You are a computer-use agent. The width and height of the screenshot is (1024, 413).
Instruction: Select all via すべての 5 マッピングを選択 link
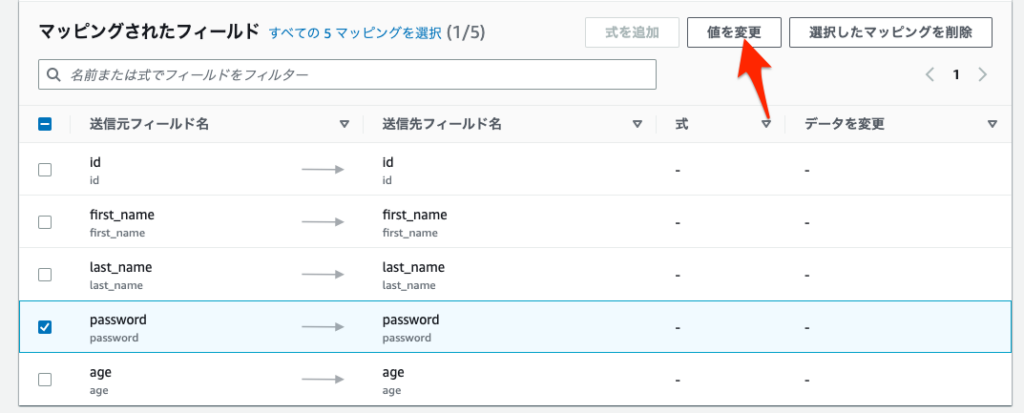tap(355, 33)
